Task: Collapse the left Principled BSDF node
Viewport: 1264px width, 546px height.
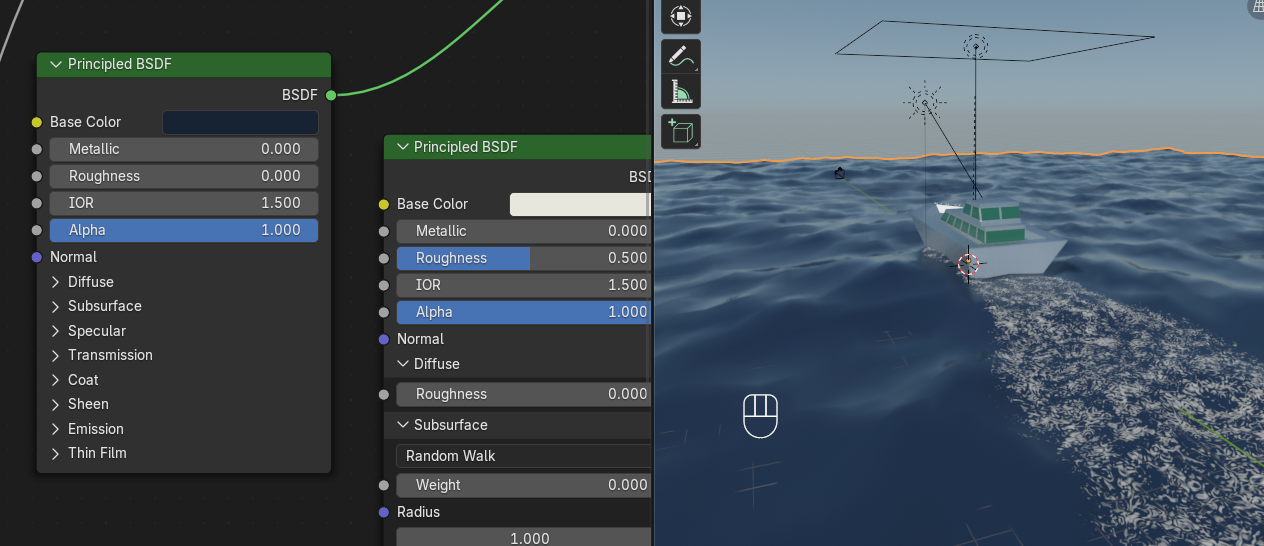Action: [56, 64]
